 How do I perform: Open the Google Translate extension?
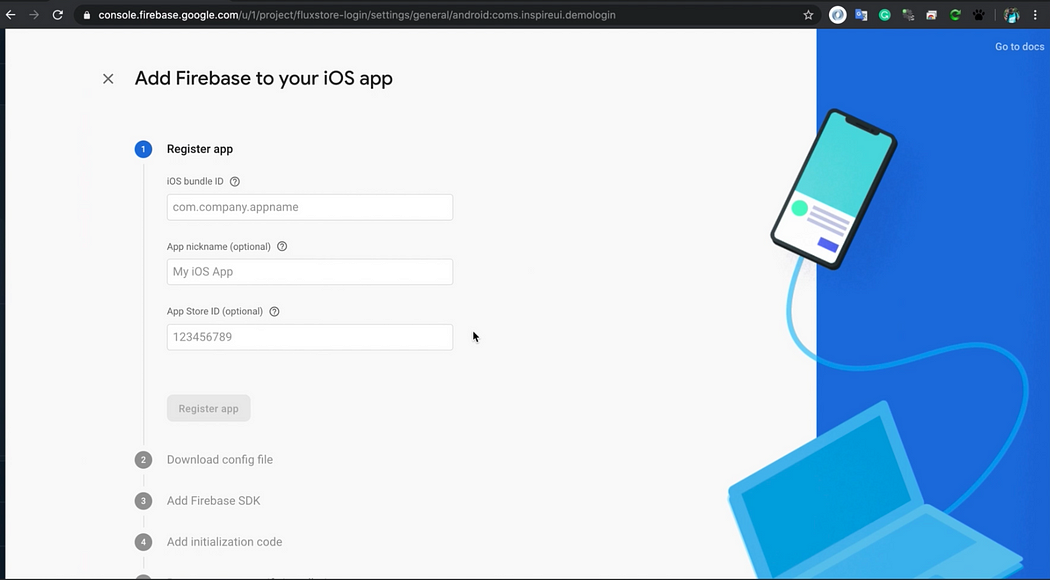pos(860,15)
